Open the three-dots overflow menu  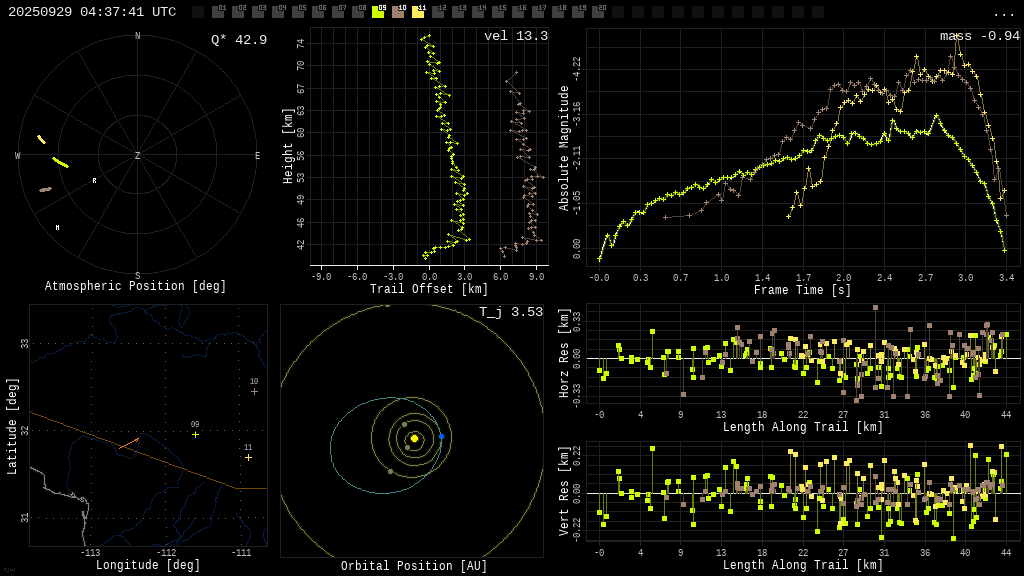tap(1003, 13)
